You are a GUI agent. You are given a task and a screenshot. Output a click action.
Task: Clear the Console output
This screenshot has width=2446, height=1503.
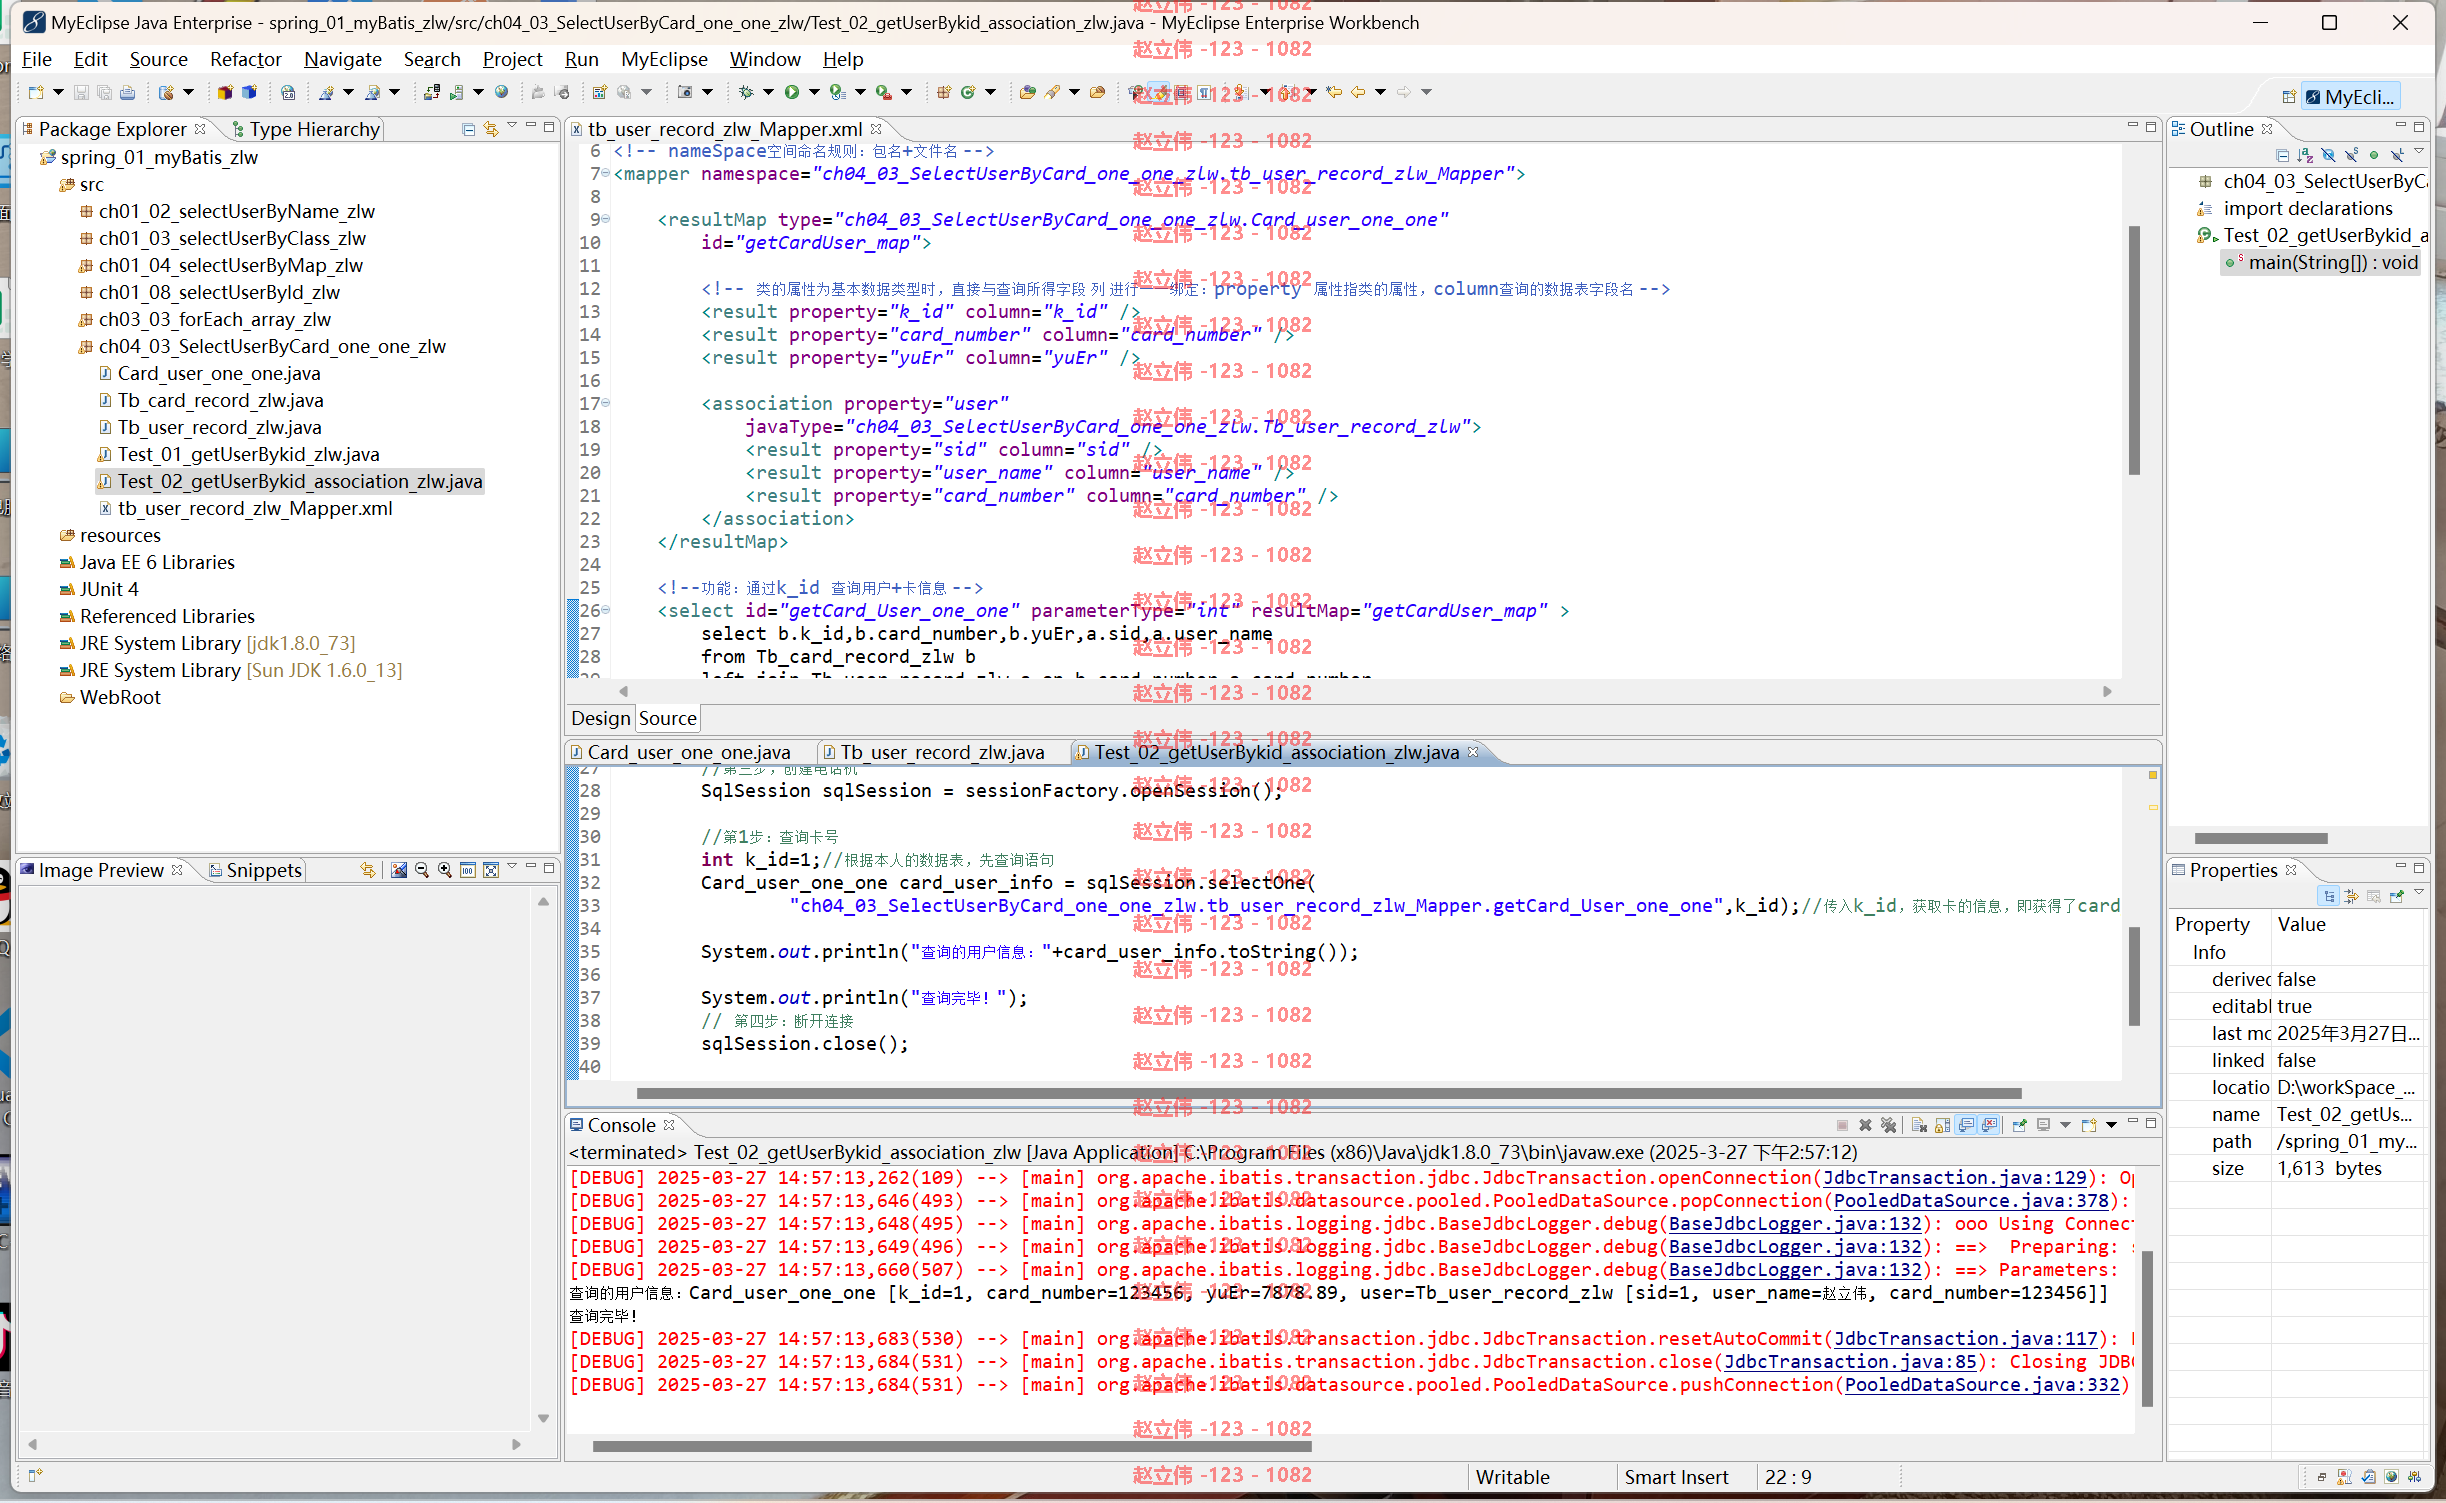[1919, 1126]
